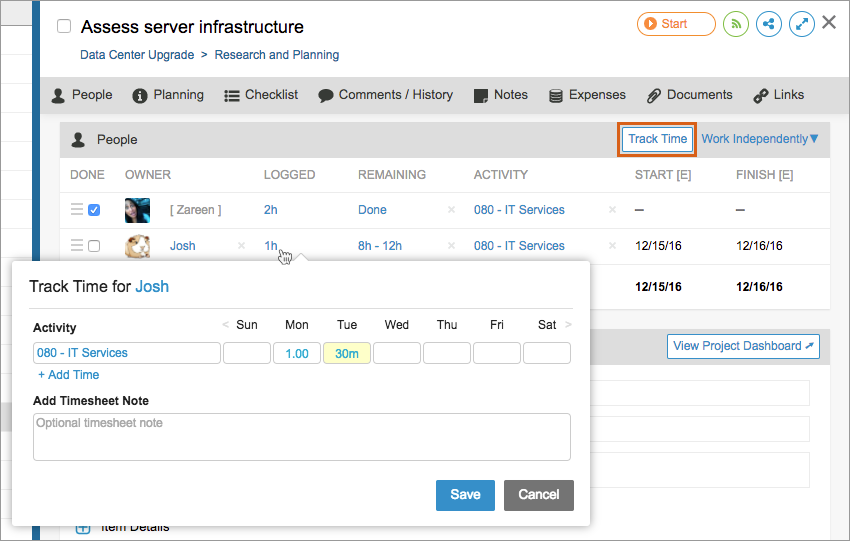Click the RSS follow icon
The image size is (850, 541).
coord(736,25)
